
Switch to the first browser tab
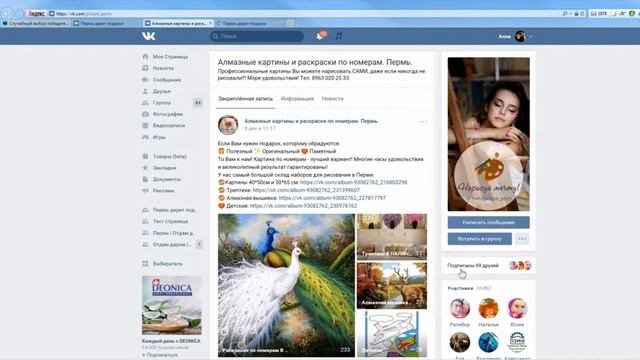pos(36,23)
